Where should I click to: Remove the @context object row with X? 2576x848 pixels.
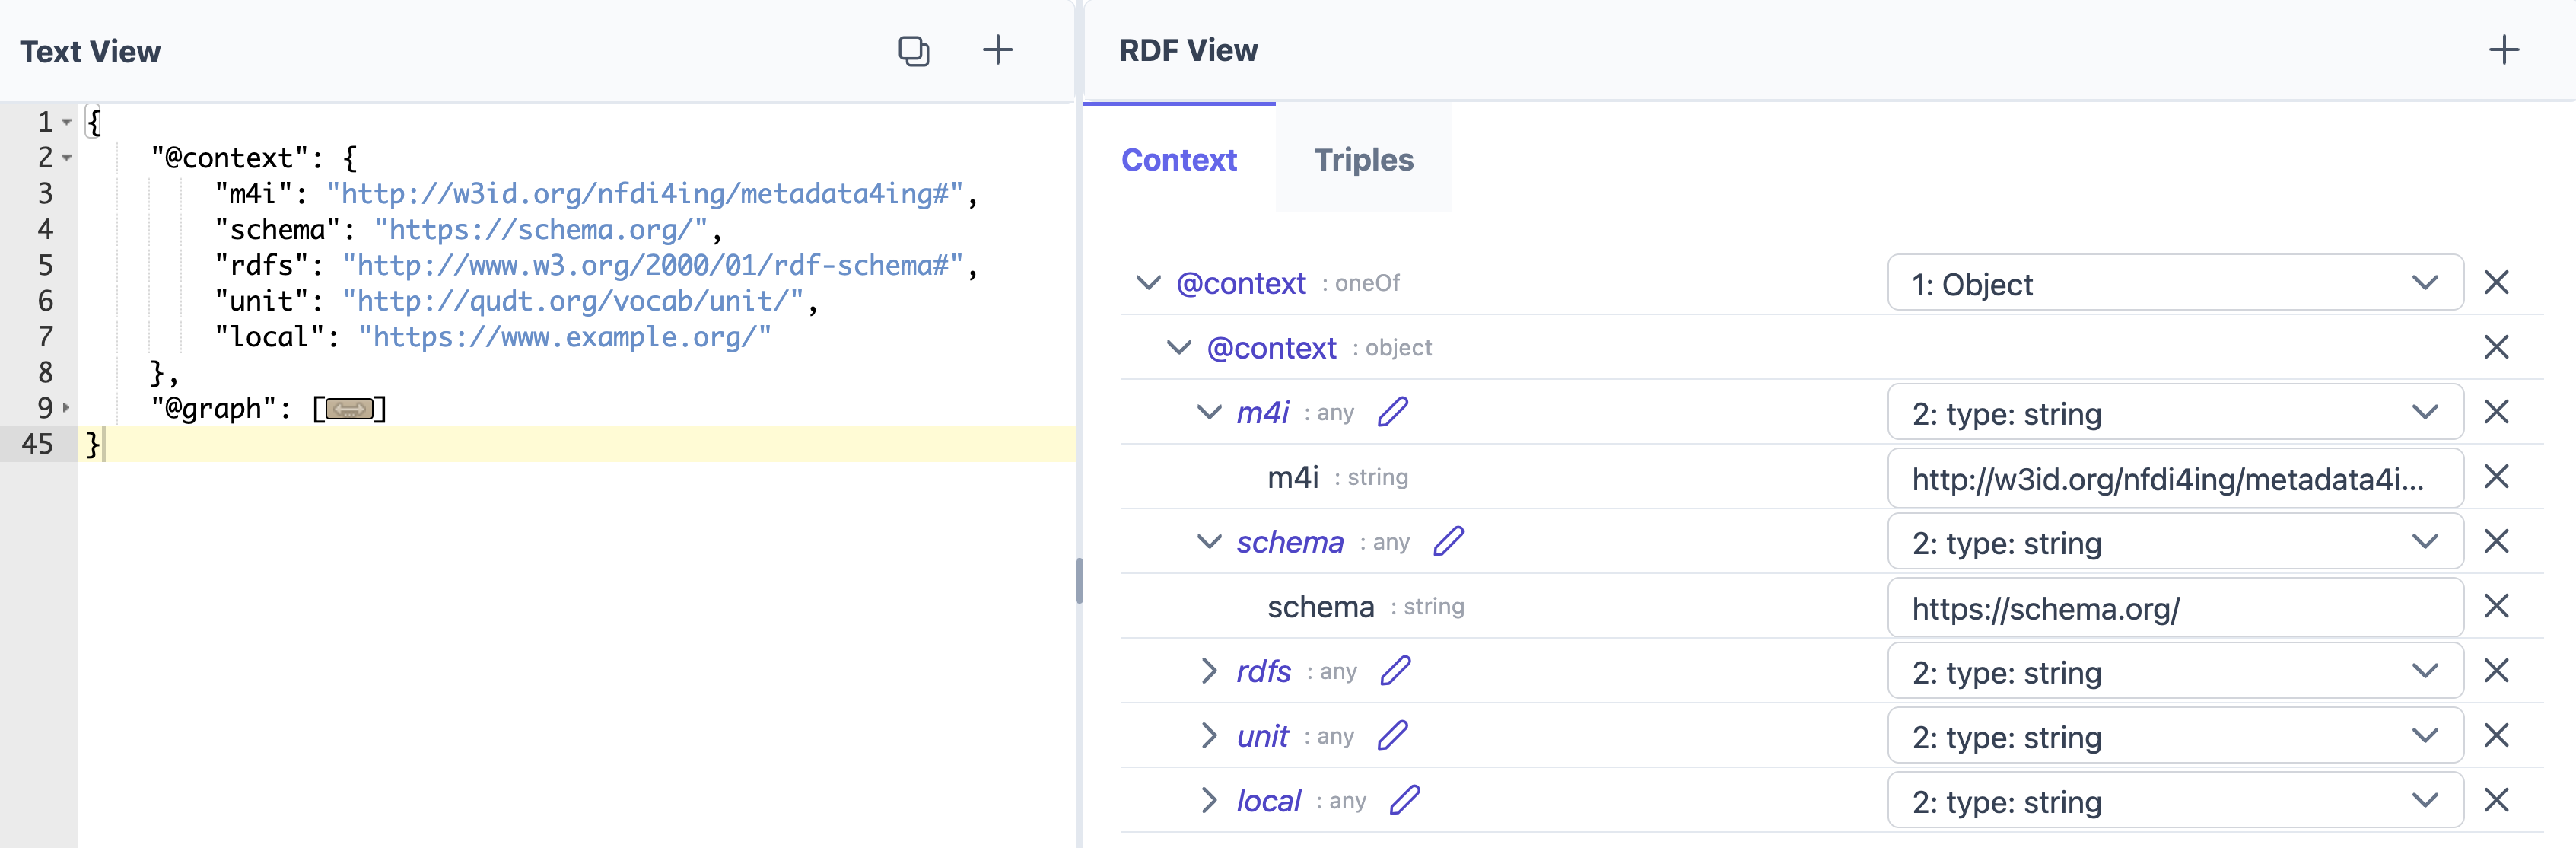[2497, 347]
